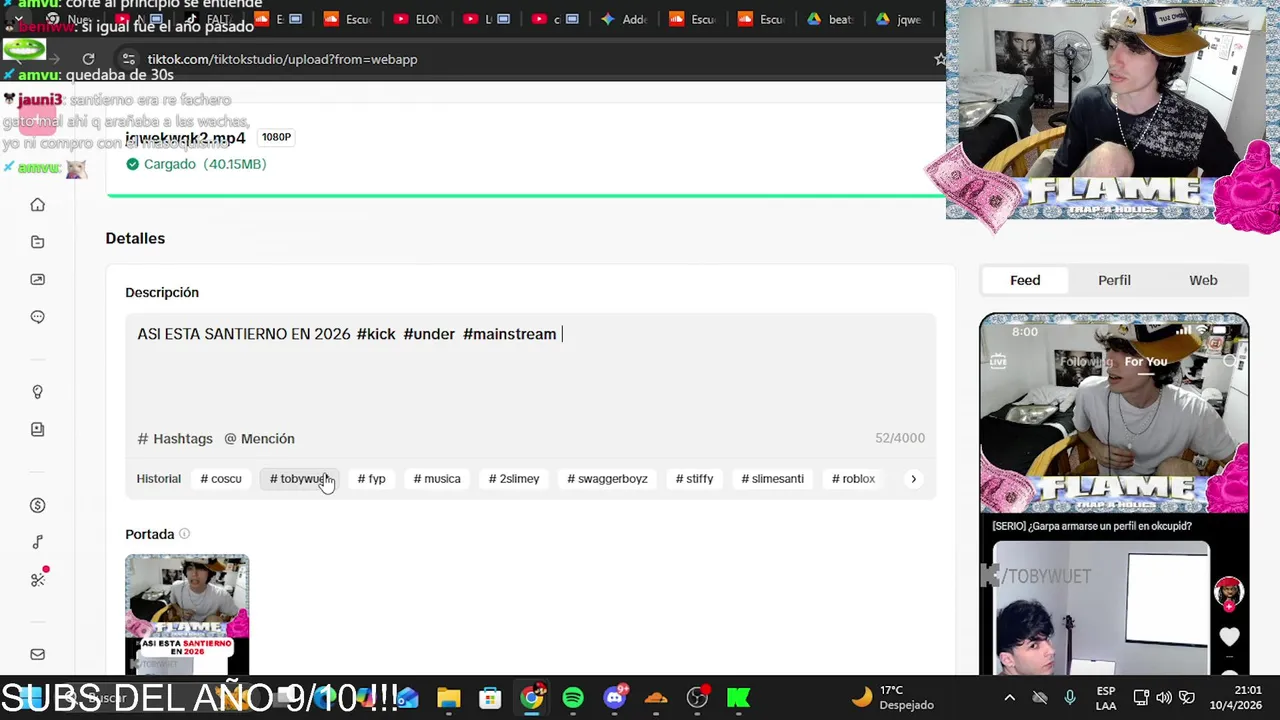Open the music note sounds icon in the sidebar

[37, 542]
